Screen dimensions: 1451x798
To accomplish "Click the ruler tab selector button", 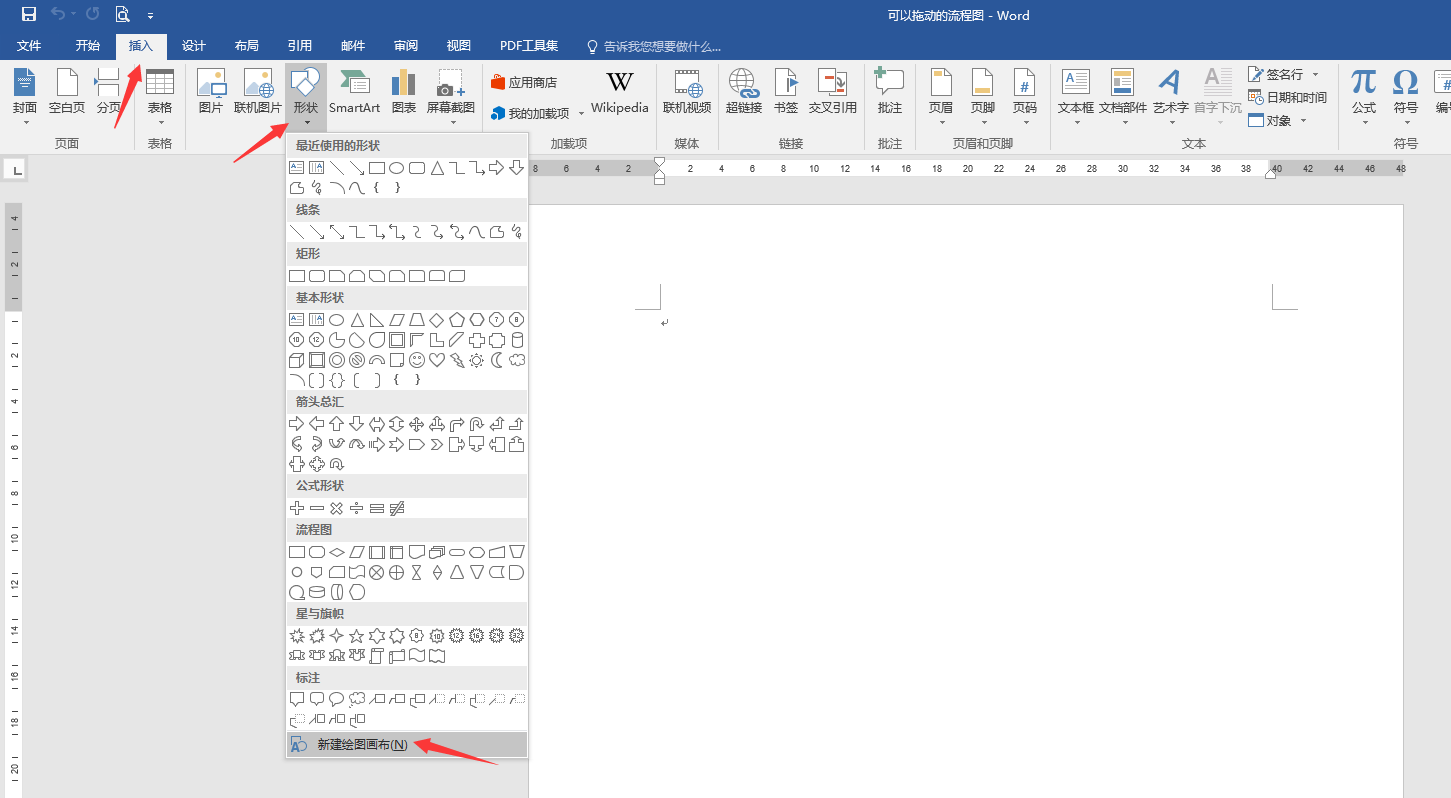I will point(17,170).
